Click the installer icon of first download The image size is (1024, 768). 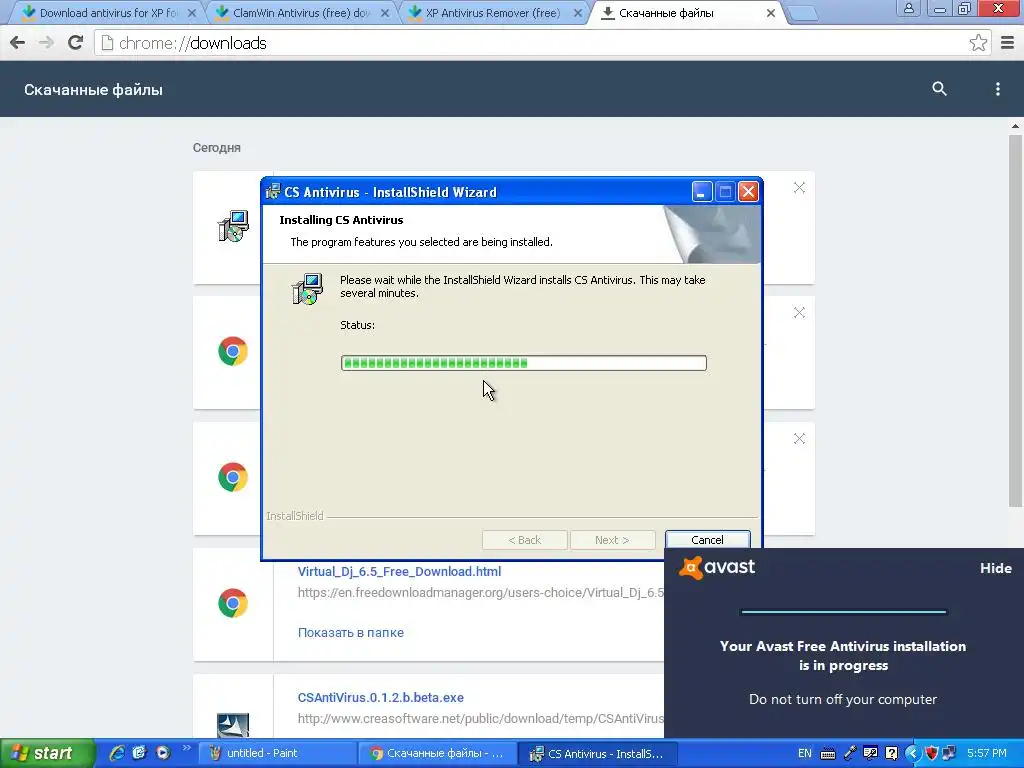pyautogui.click(x=233, y=226)
